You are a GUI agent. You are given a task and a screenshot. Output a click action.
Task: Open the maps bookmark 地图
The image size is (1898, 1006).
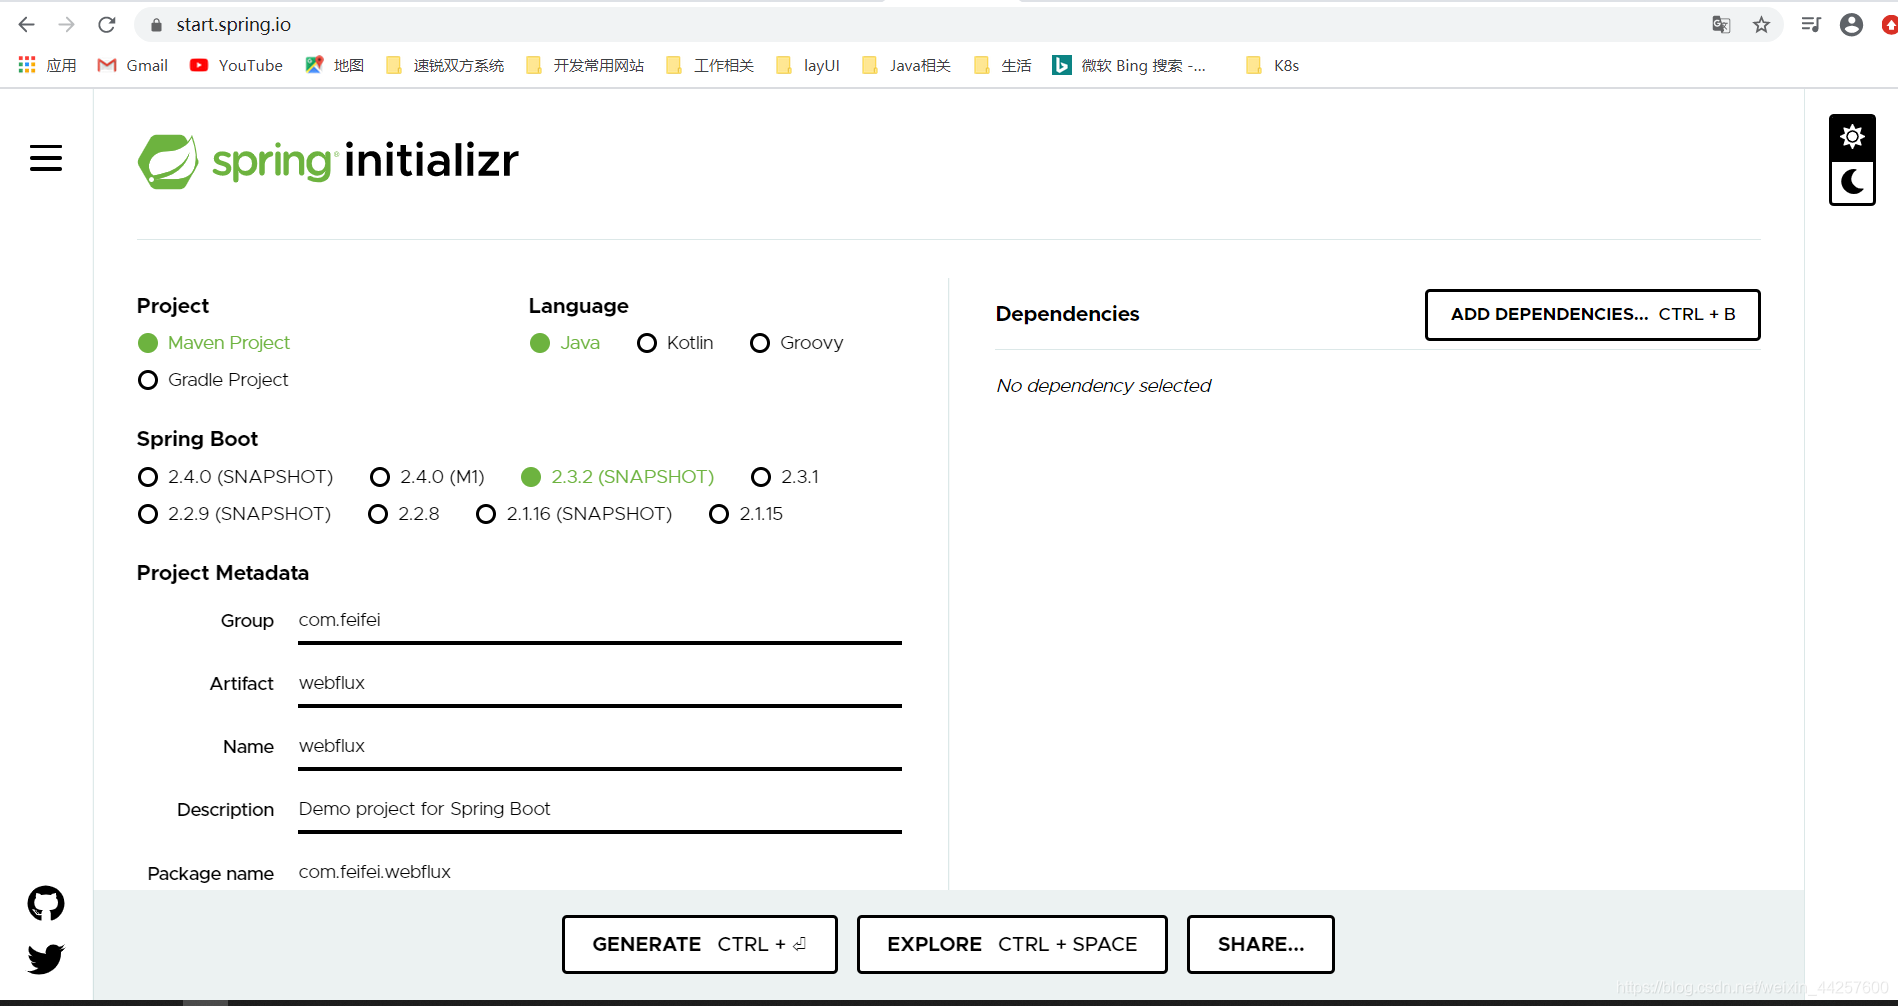(334, 65)
